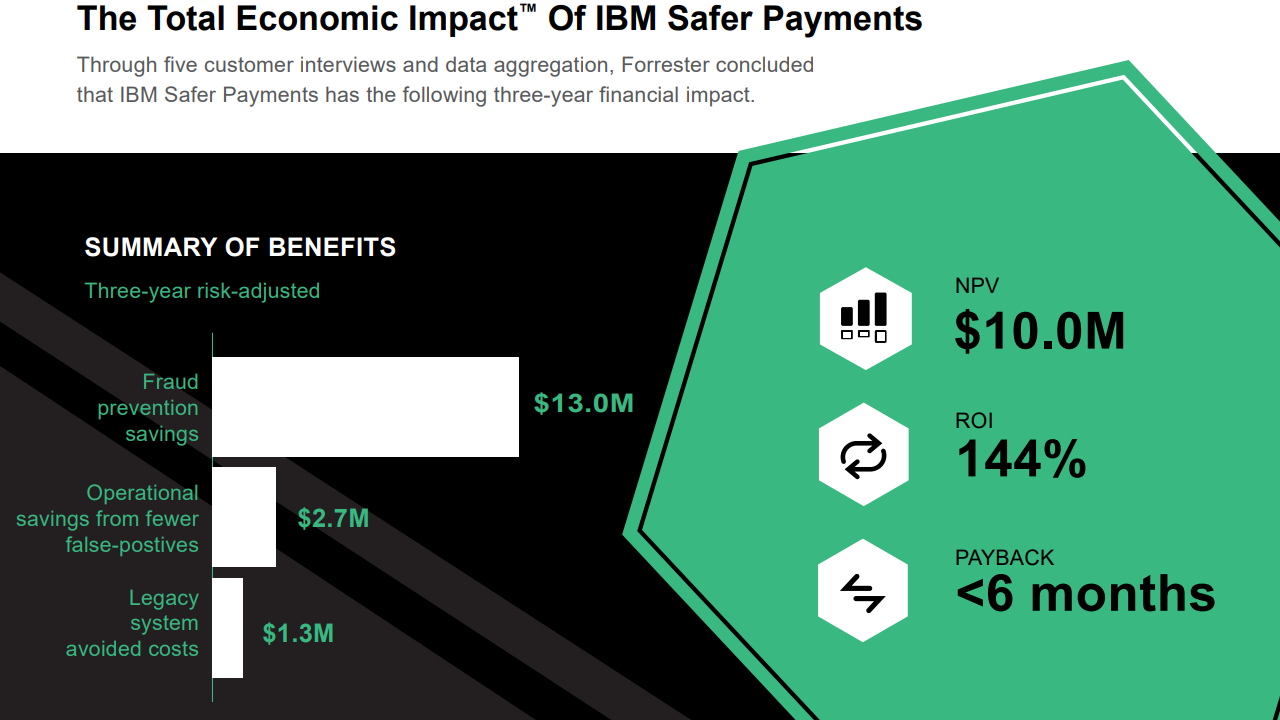
Task: Click the Forrester concluded introduction paragraph
Action: (x=445, y=80)
